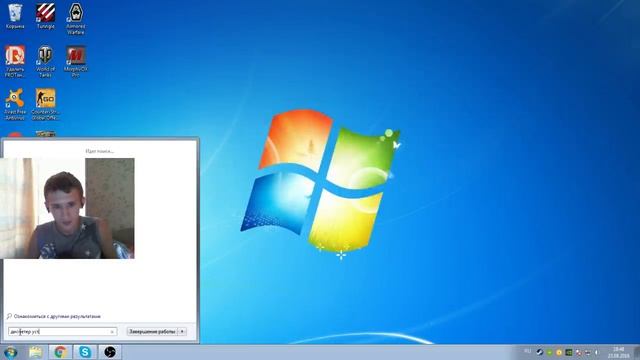Open the MorphVOX Pro shortcut
Image resolution: width=640 pixels, height=360 pixels.
pos(76,62)
